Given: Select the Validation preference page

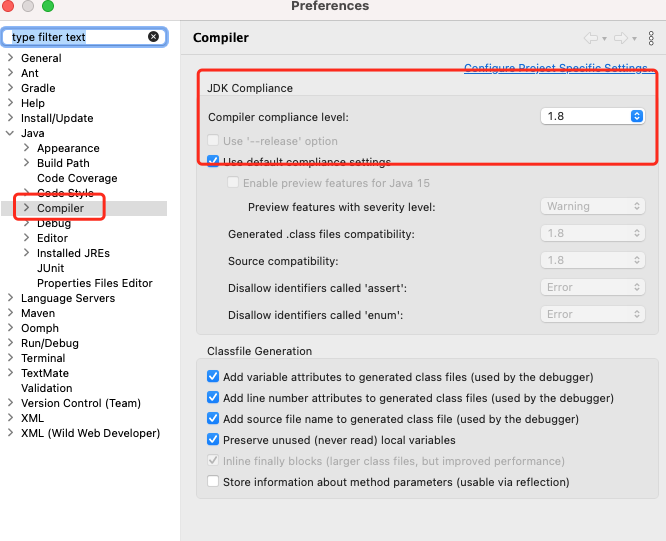Looking at the screenshot, I should (x=47, y=388).
